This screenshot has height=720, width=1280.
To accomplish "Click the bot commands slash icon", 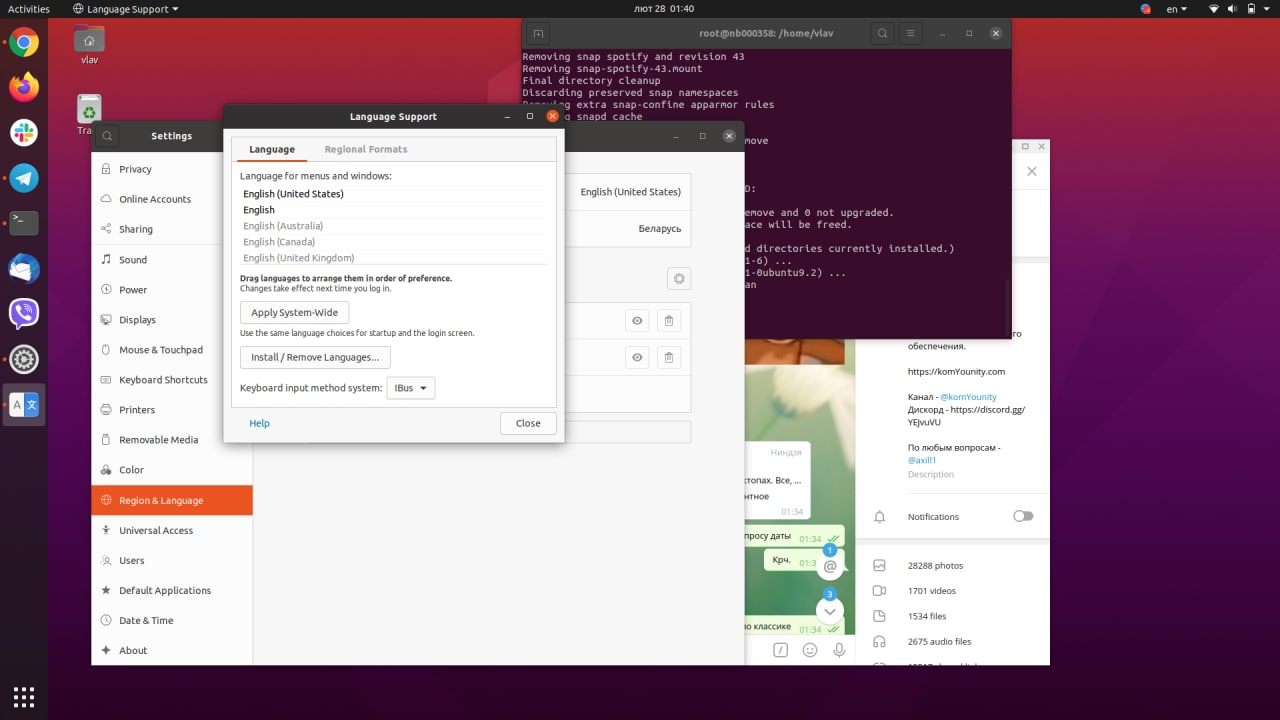I will click(x=781, y=650).
